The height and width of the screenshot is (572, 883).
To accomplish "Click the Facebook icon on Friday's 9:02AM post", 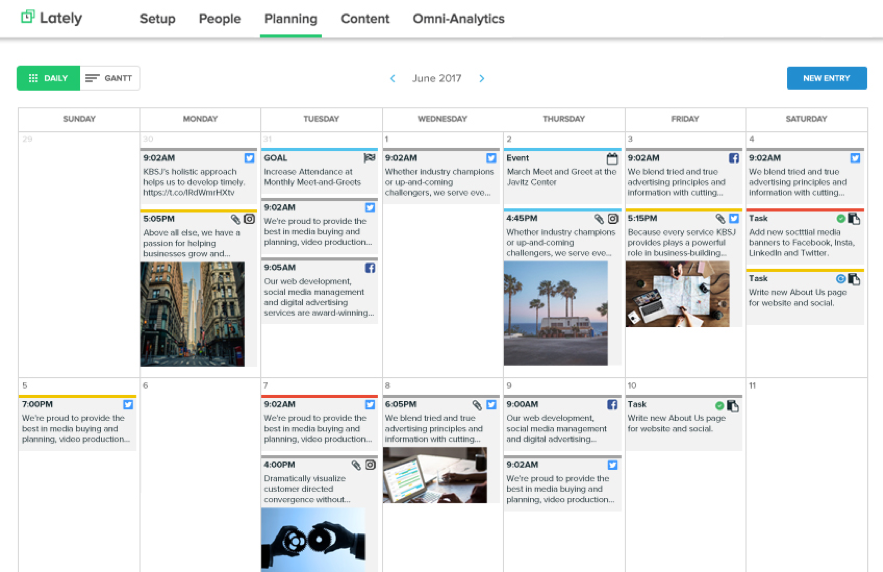I will [x=733, y=158].
